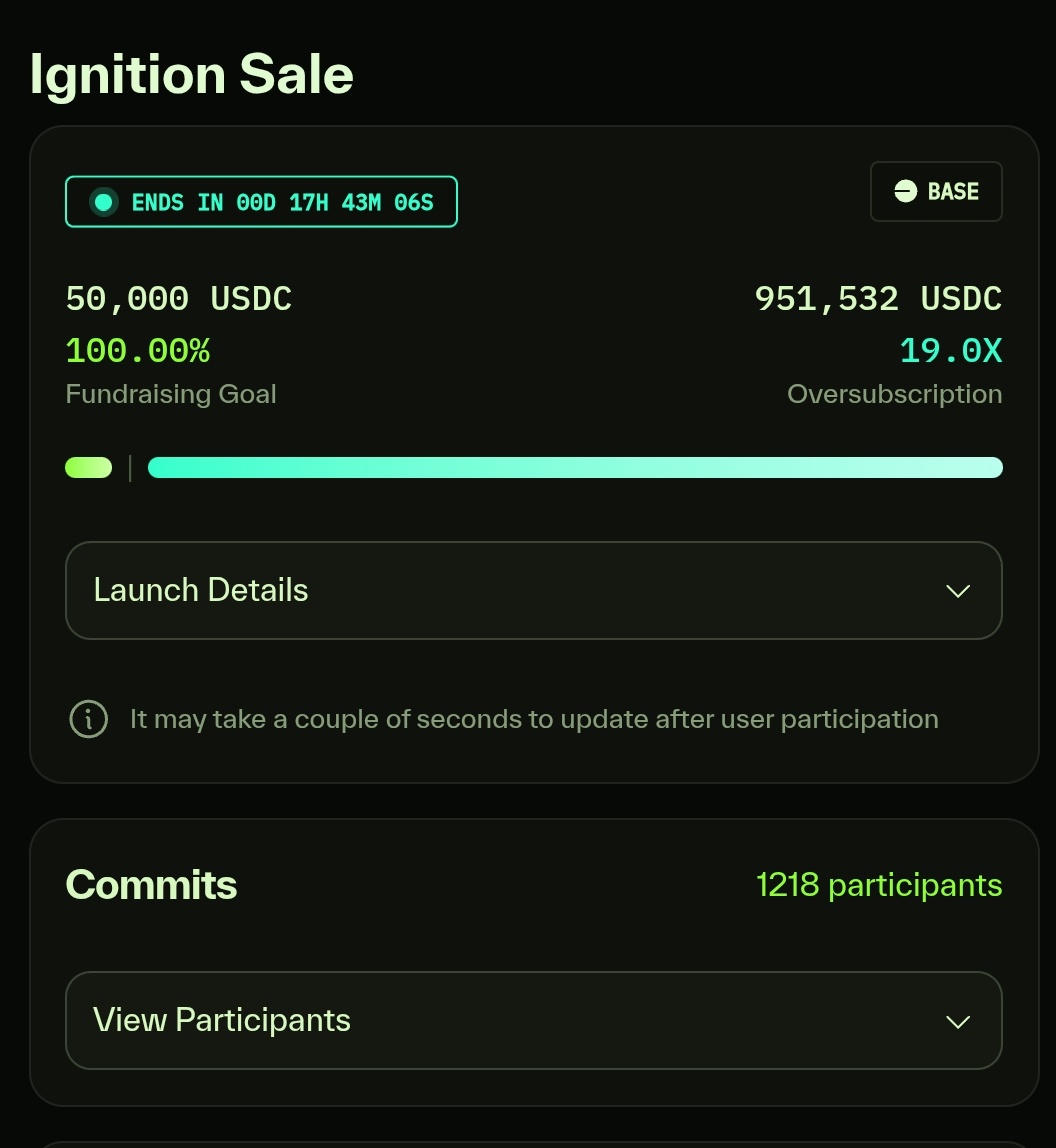This screenshot has width=1056, height=1148.
Task: Click the Ignition Sale heading
Action: pyautogui.click(x=192, y=75)
